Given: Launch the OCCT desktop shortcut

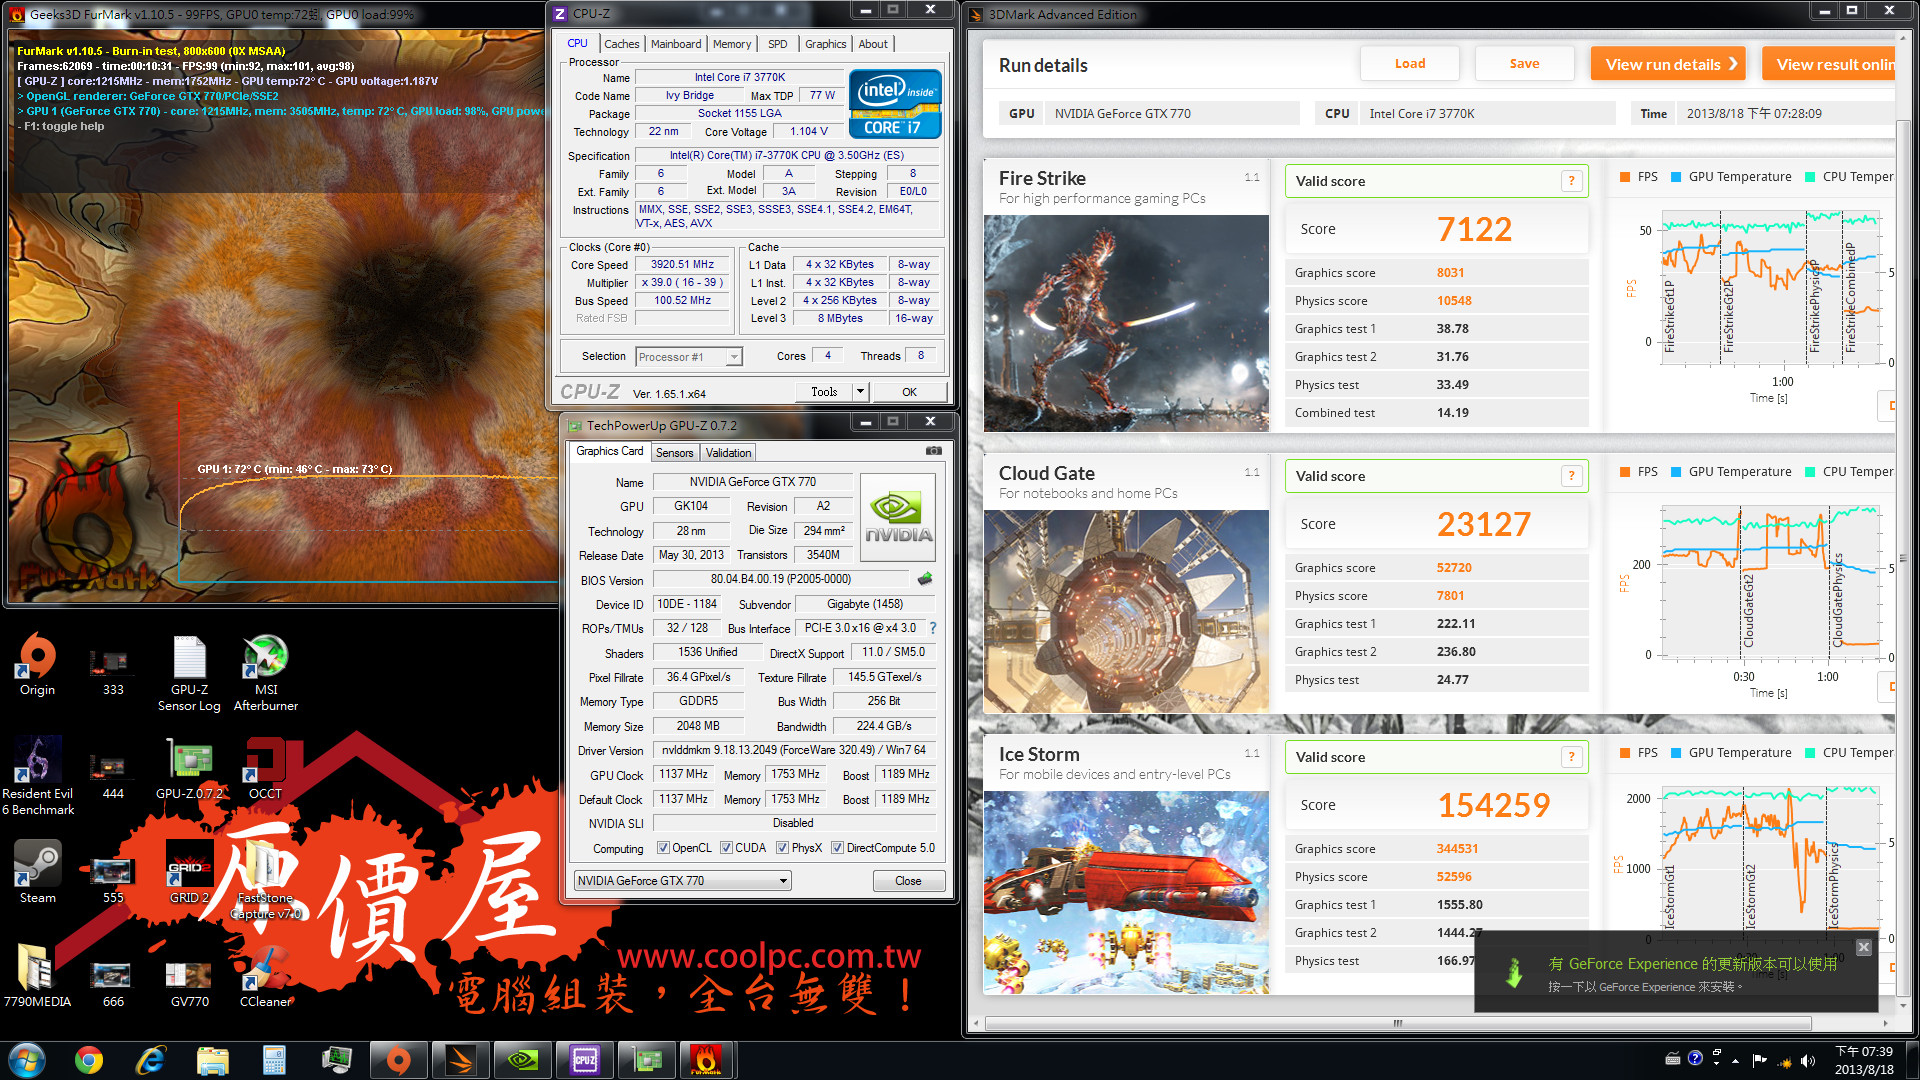Looking at the screenshot, I should 266,769.
